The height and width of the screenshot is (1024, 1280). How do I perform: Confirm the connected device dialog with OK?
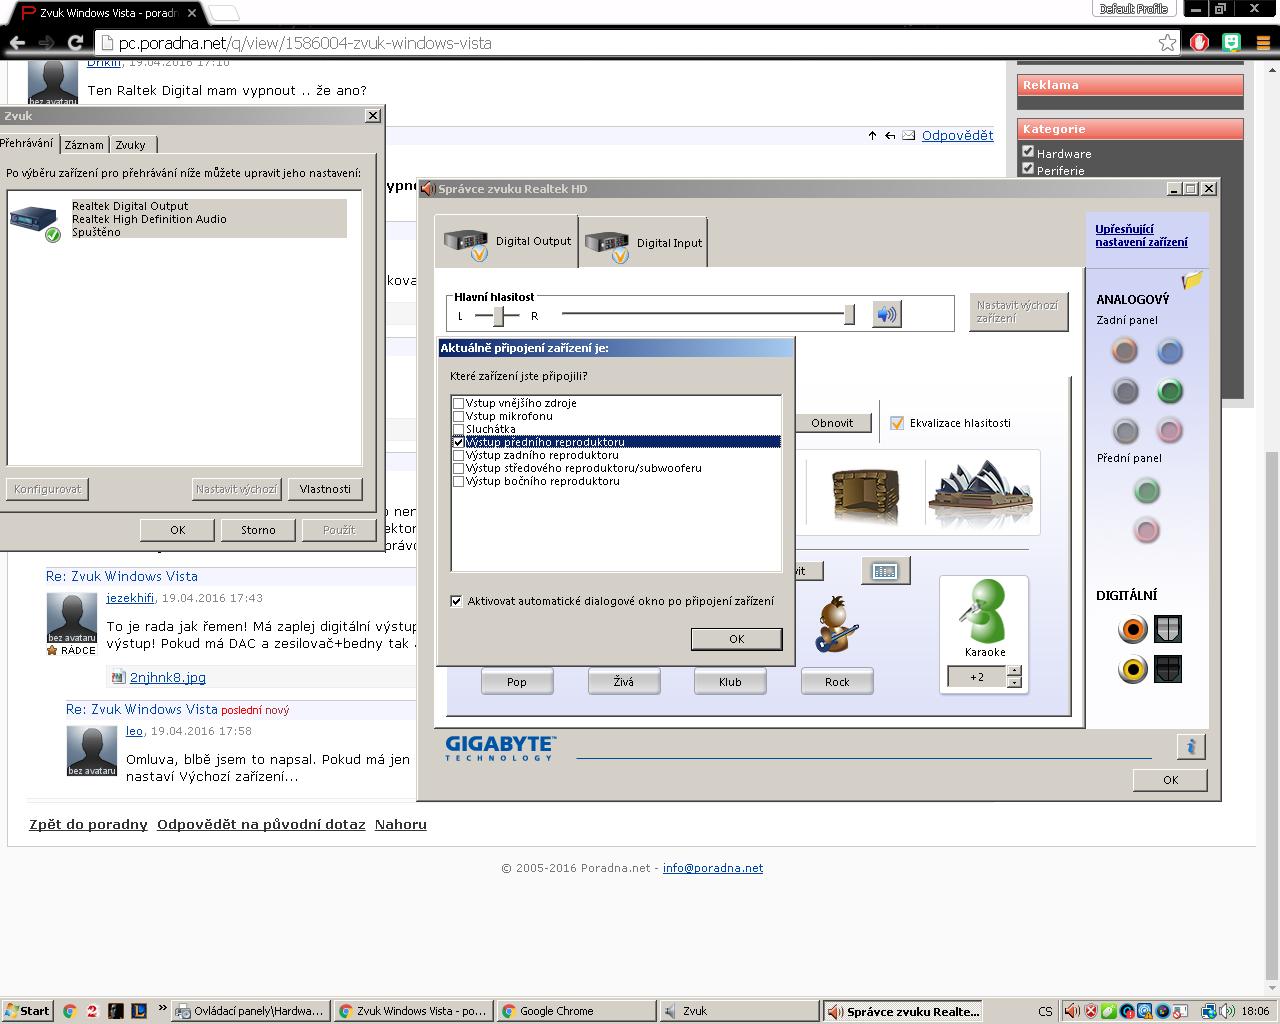[736, 639]
